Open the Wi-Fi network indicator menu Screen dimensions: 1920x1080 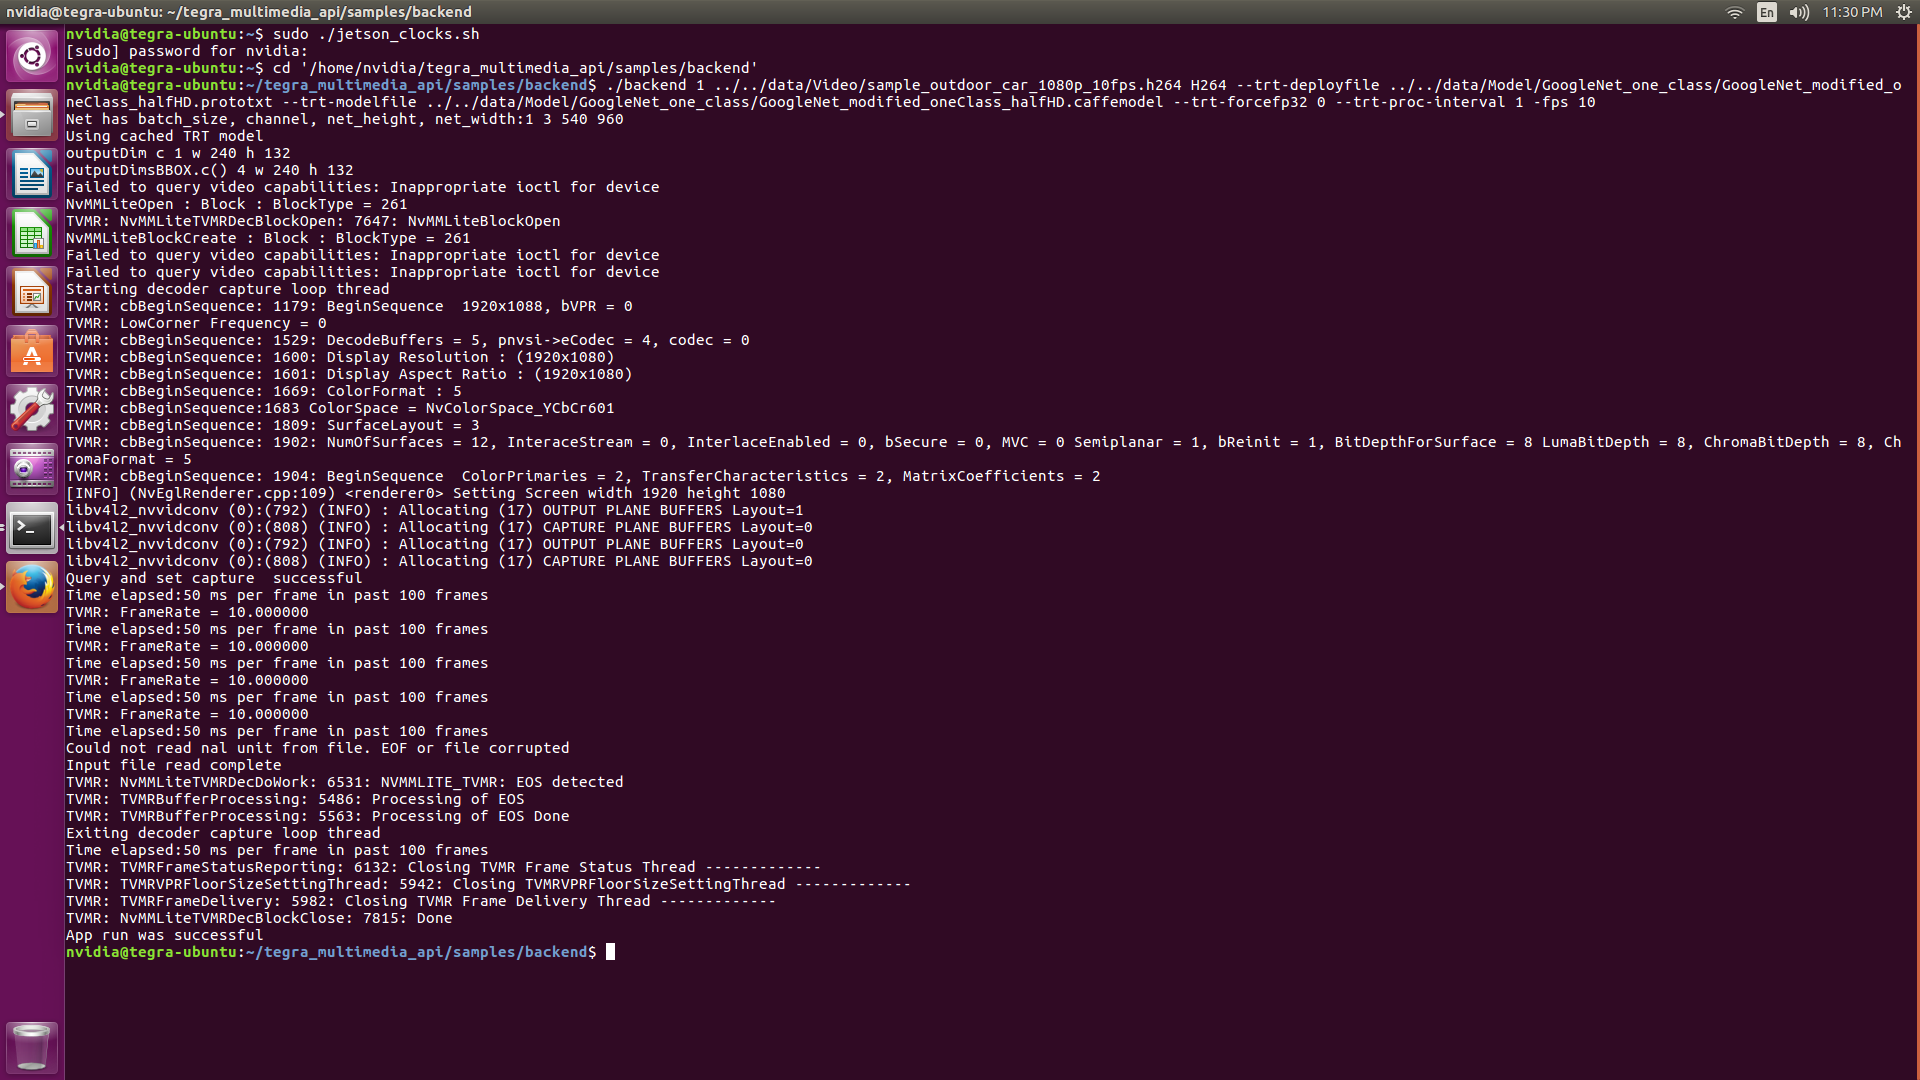click(x=1735, y=12)
